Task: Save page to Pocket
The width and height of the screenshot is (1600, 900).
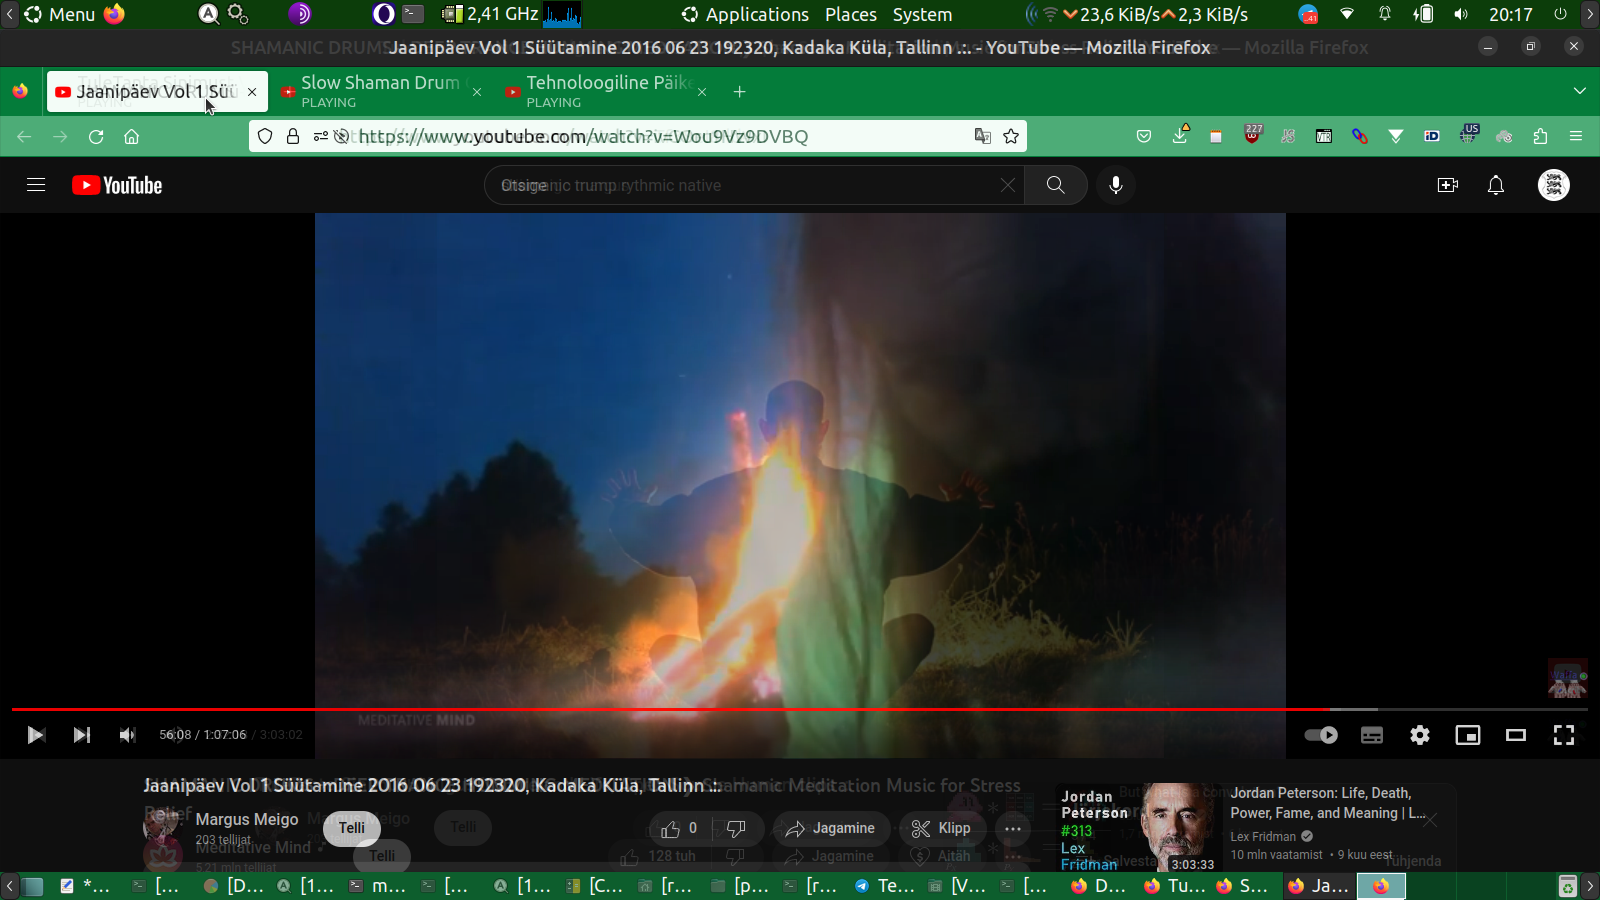Action: pyautogui.click(x=1144, y=137)
